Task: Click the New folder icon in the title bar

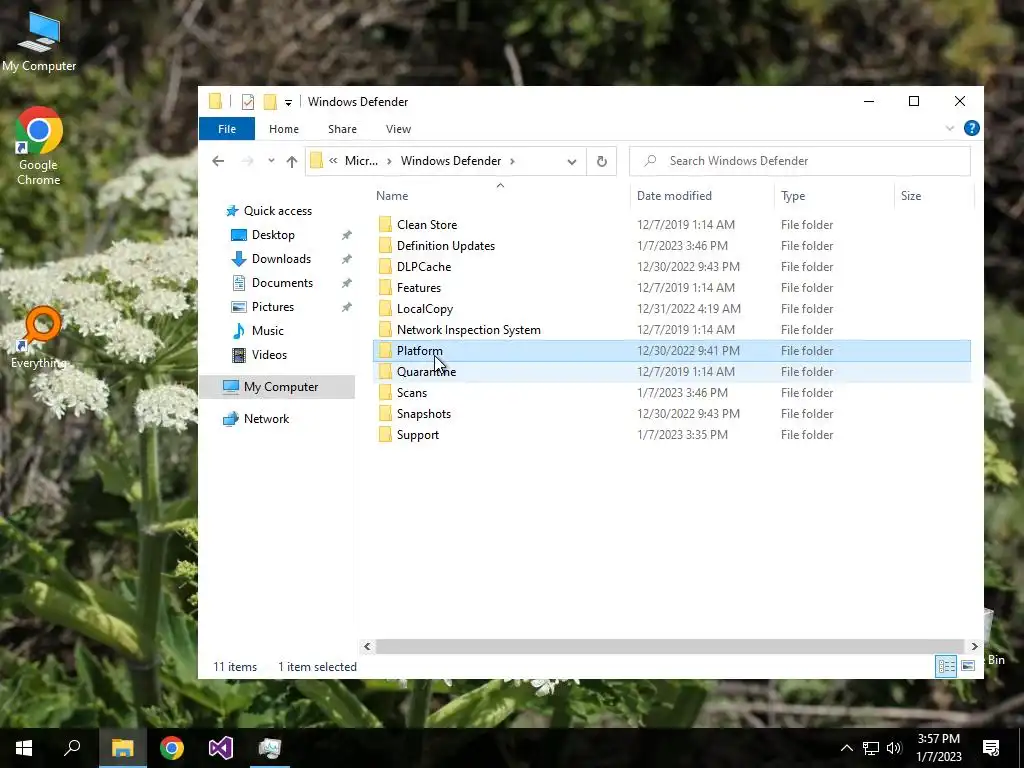Action: point(270,102)
